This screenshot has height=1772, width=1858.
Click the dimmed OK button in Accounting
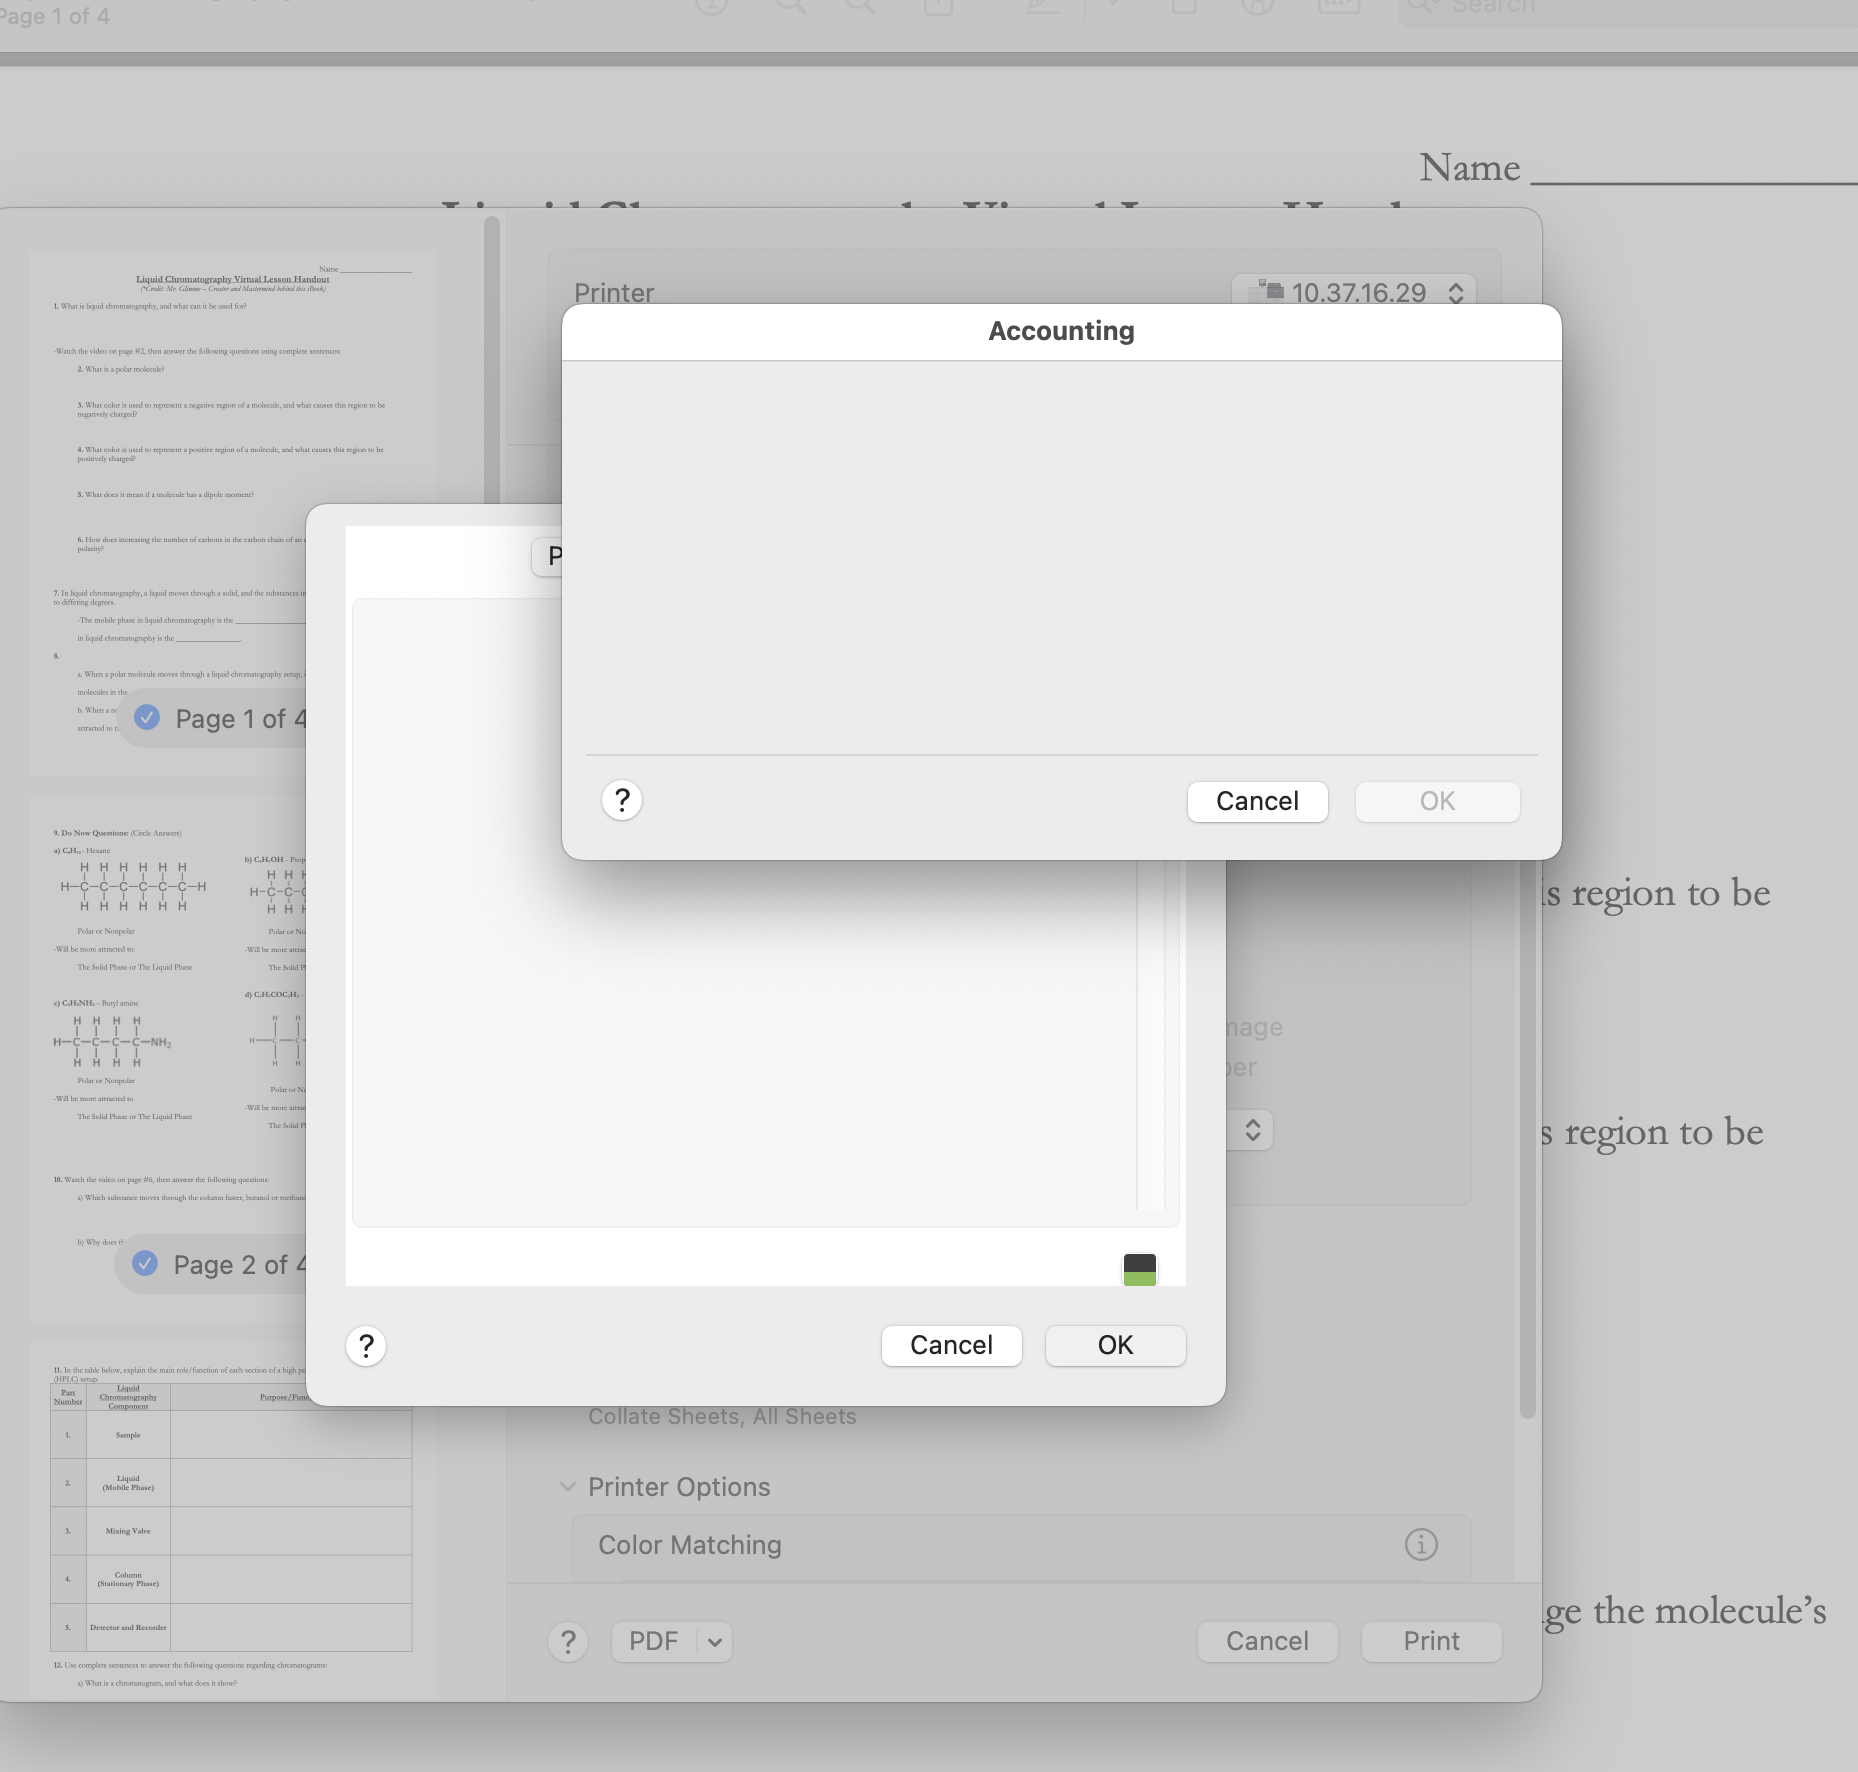1437,801
